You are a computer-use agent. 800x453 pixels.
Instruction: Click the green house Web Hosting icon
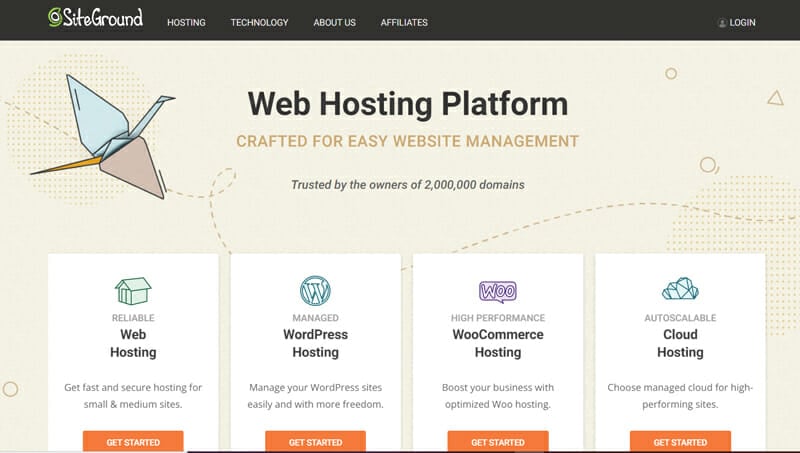coord(133,291)
